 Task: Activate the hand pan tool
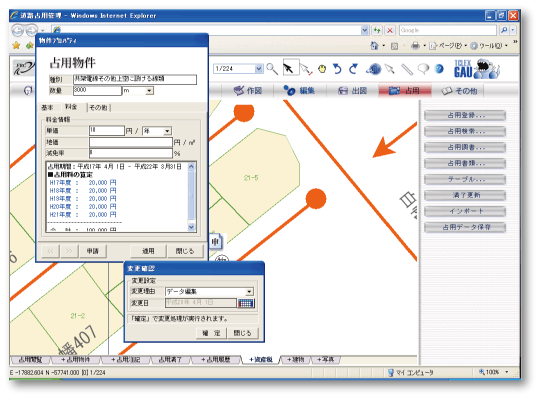pyautogui.click(x=322, y=69)
